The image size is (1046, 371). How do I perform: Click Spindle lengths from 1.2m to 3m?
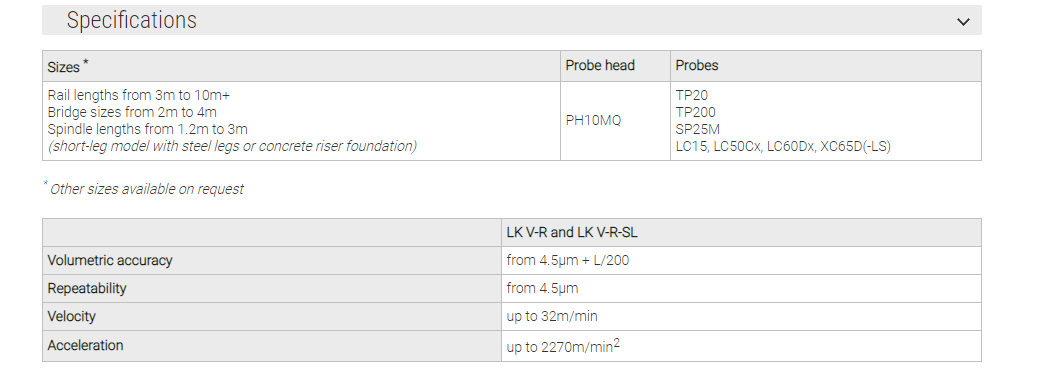[147, 129]
